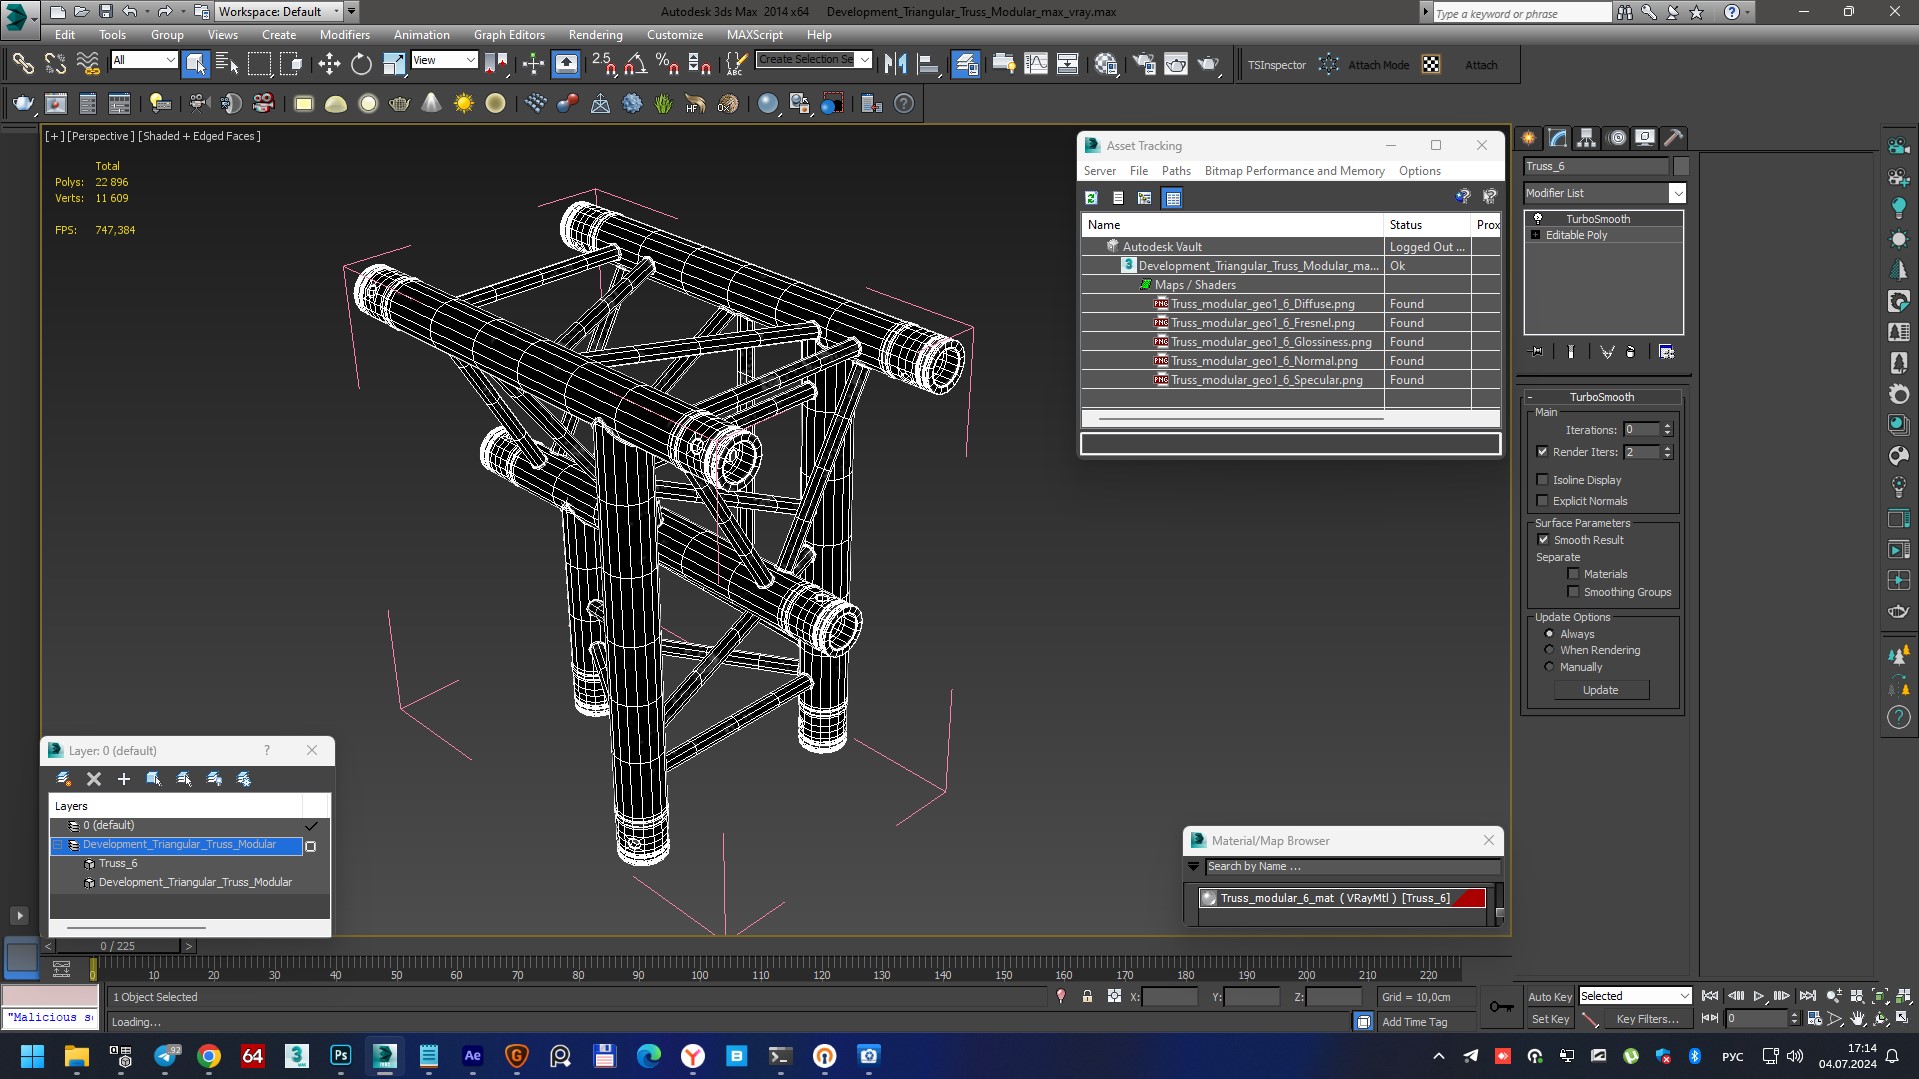The height and width of the screenshot is (1079, 1919).
Task: Open the Utilities command panel tab
Action: [1673, 138]
